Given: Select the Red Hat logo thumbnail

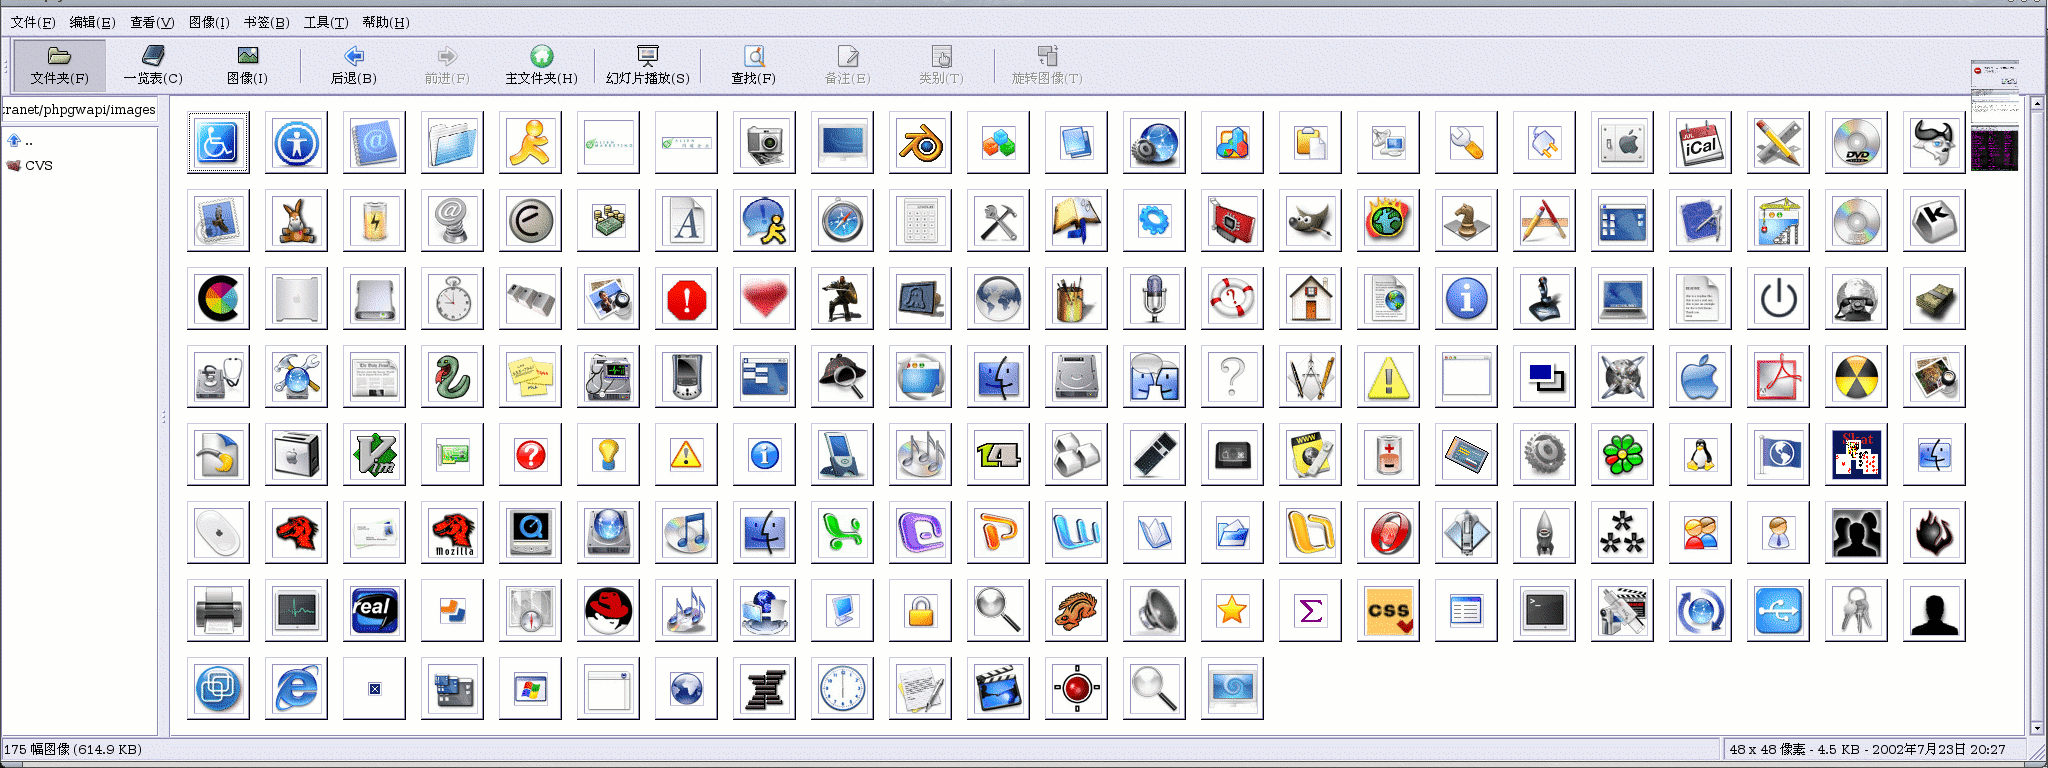Looking at the screenshot, I should [608, 611].
